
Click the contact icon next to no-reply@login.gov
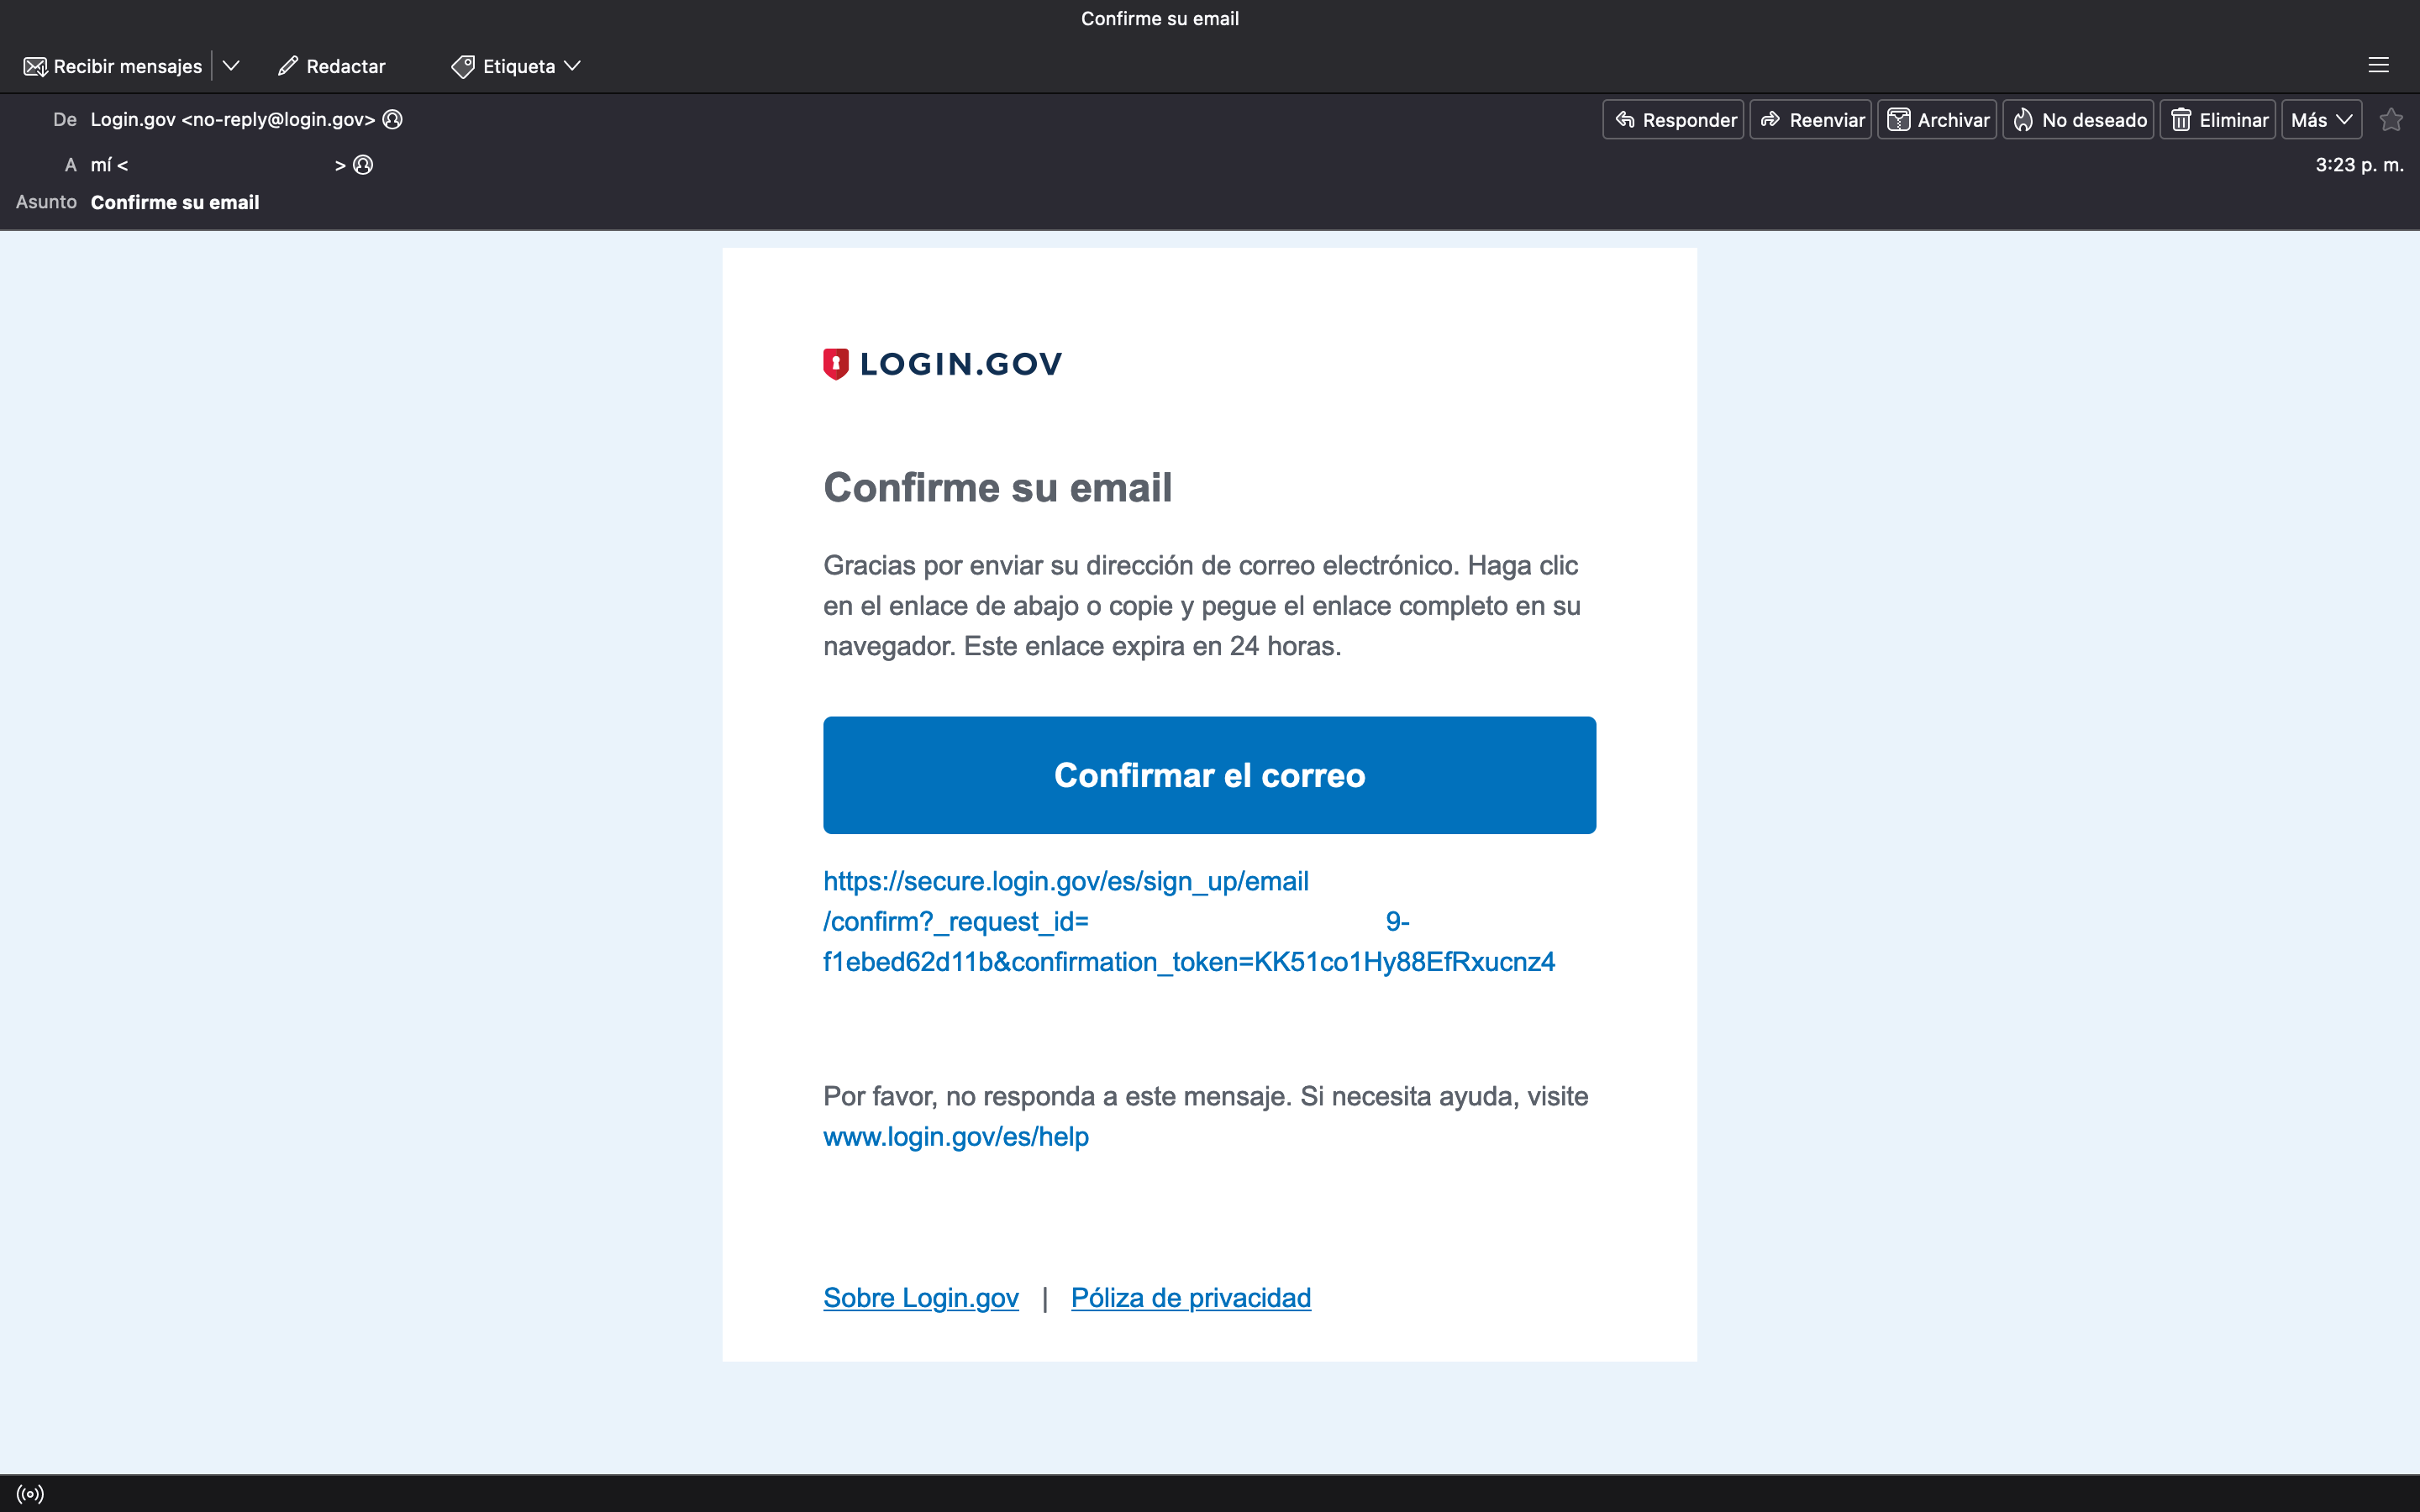[x=393, y=119]
